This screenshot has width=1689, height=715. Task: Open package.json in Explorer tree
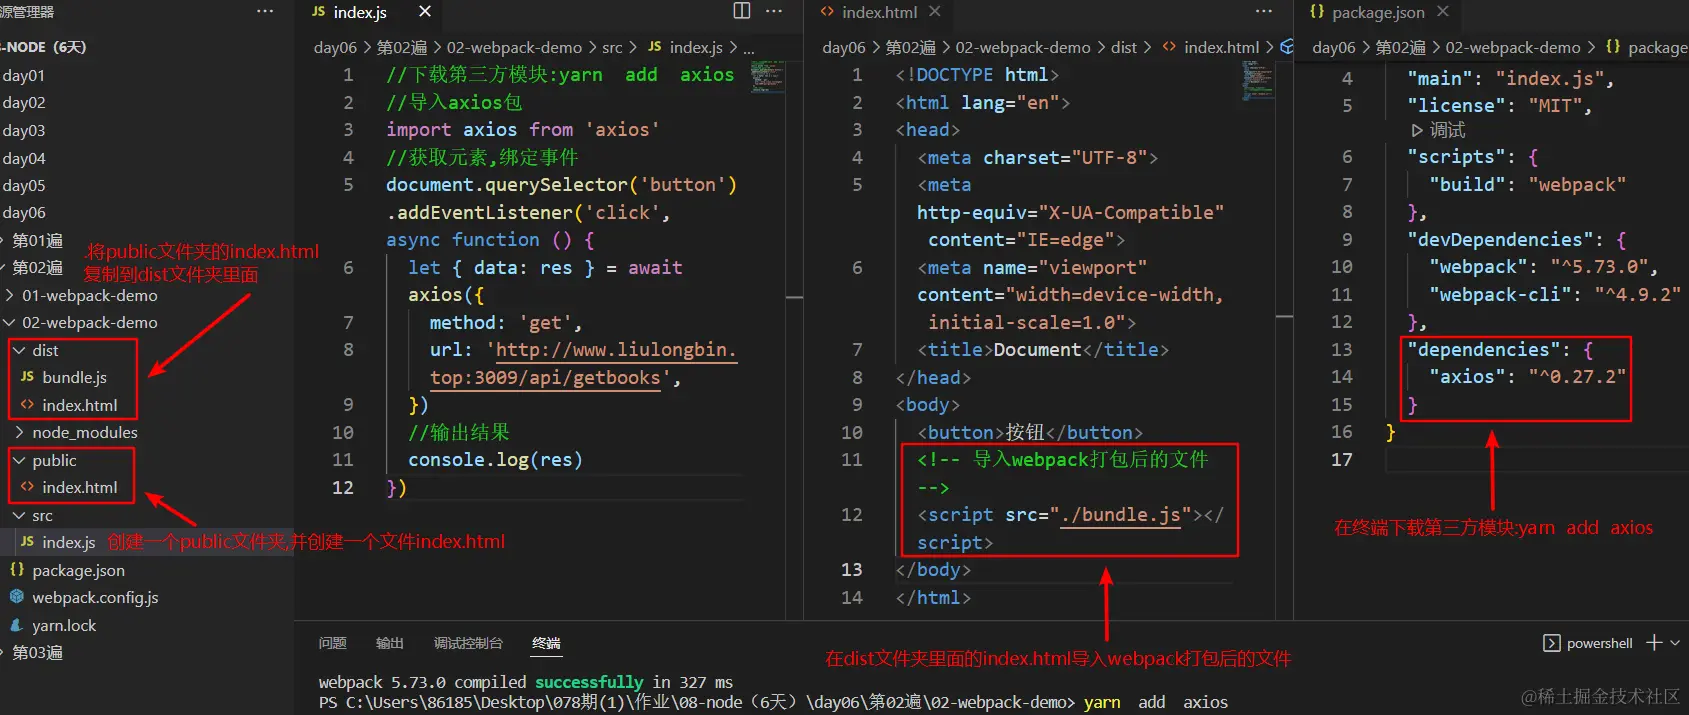(78, 570)
